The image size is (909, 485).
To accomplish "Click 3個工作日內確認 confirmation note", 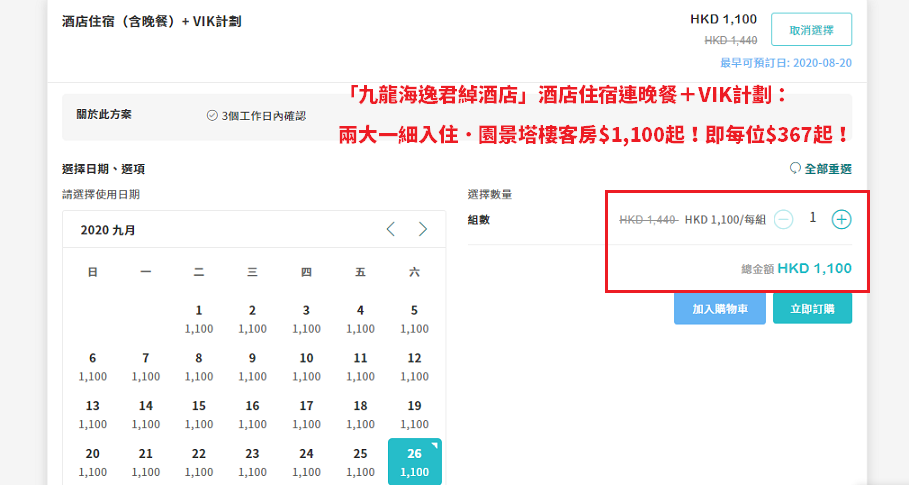I will pos(256,116).
